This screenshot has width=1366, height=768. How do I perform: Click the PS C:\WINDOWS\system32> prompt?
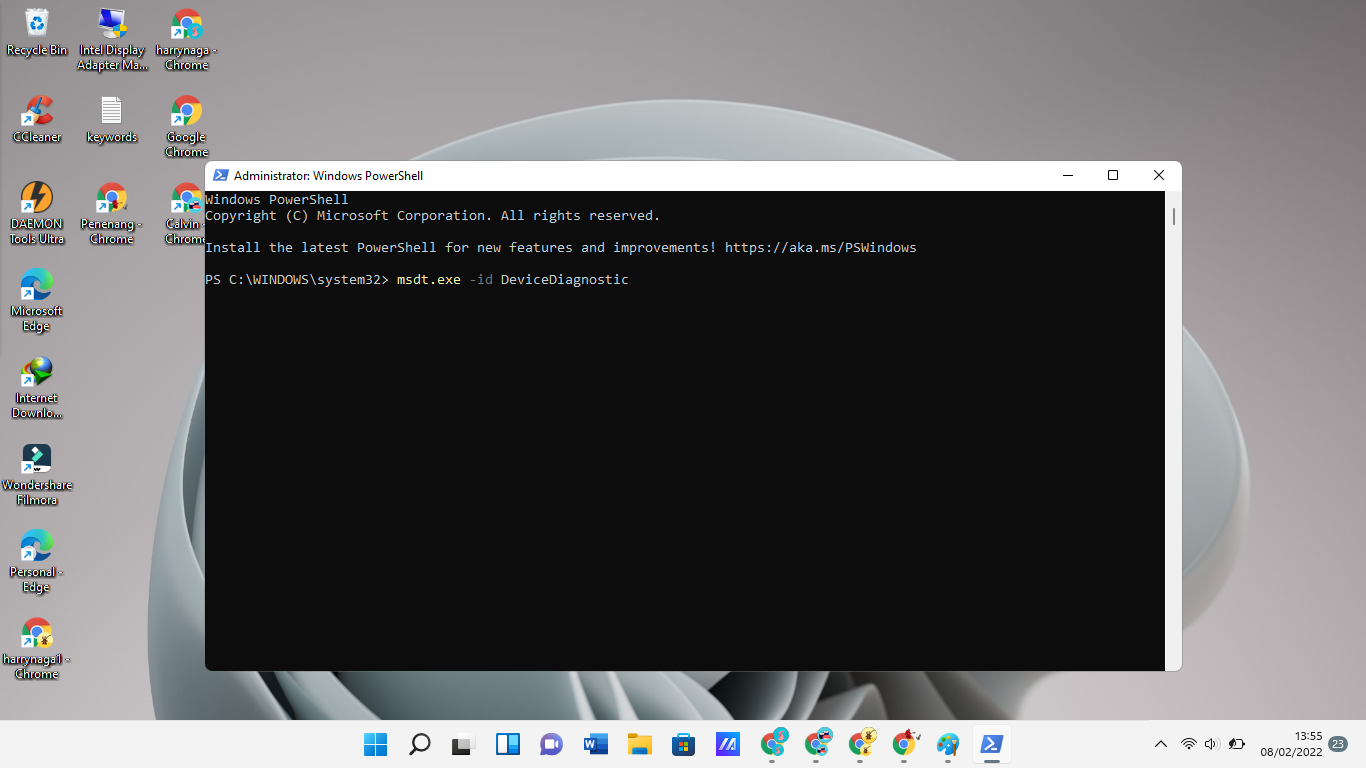297,279
